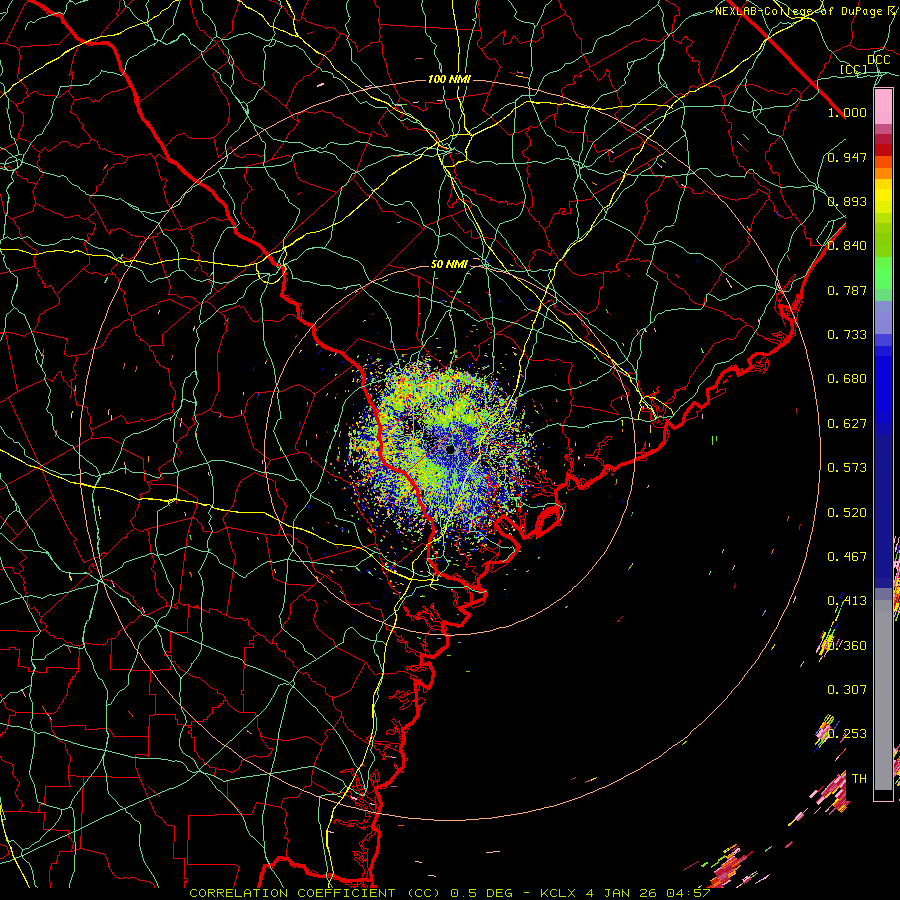The image size is (900, 900).
Task: Select the 0.680 scale value
Action: click(847, 378)
